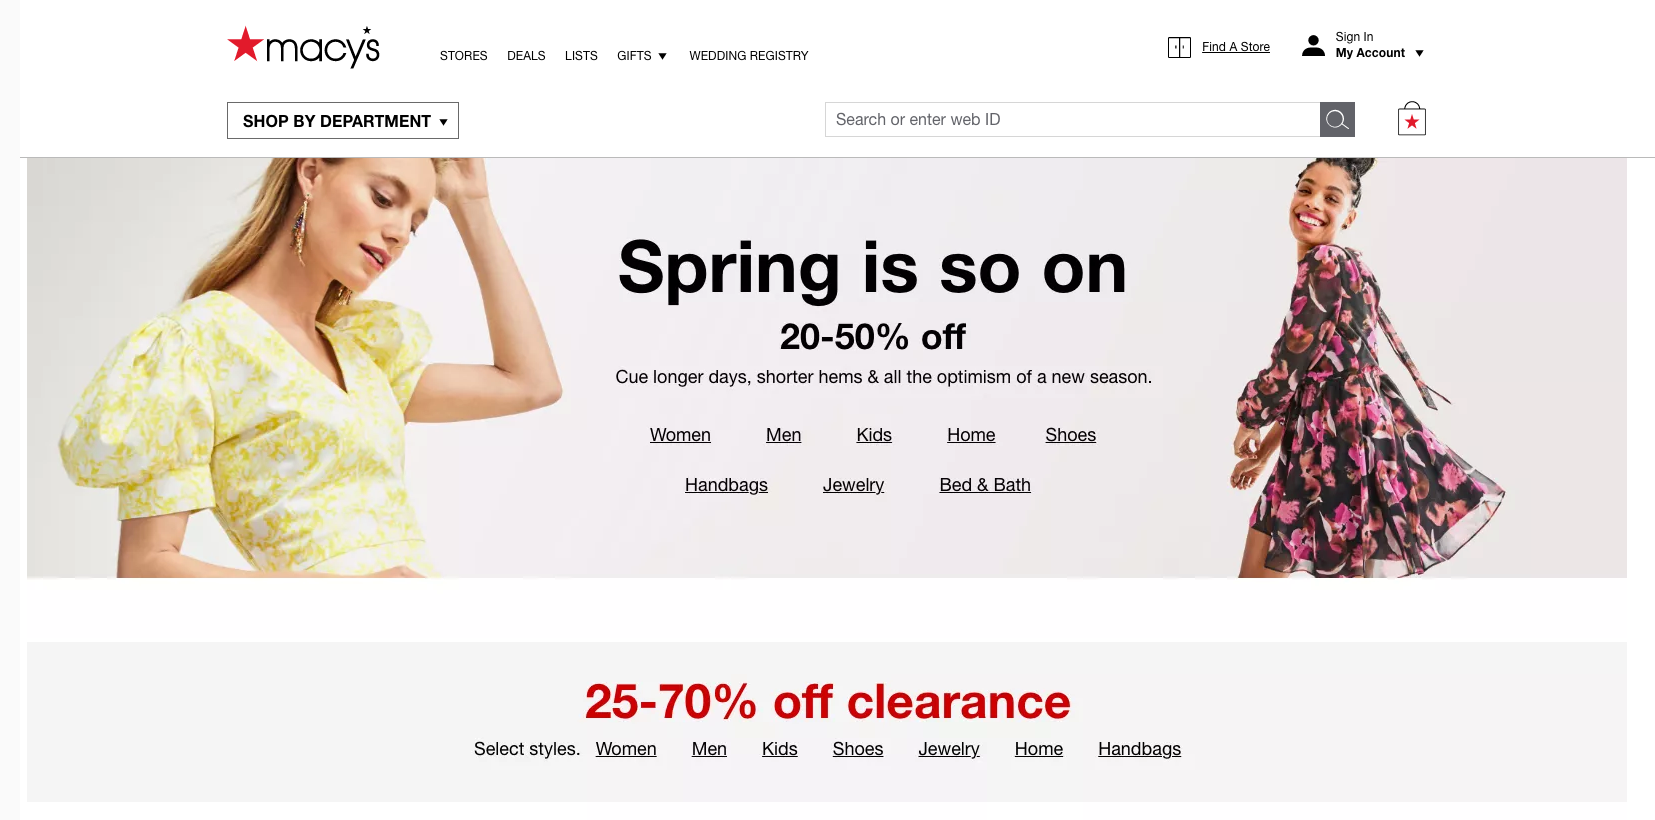
Task: Click the account person icon
Action: (1313, 46)
